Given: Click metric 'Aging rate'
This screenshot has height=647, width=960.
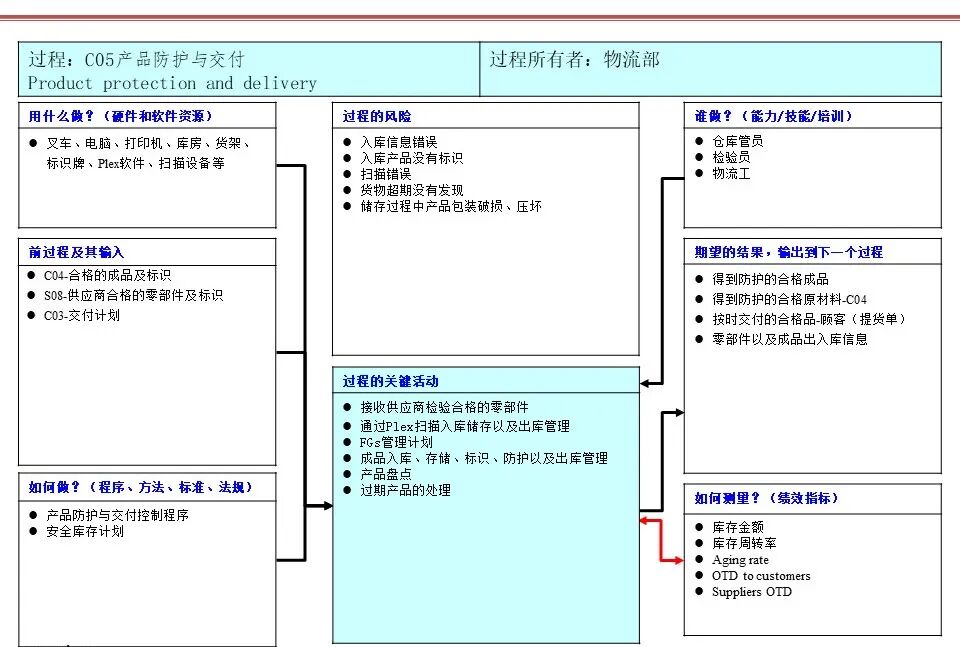Looking at the screenshot, I should click(740, 560).
